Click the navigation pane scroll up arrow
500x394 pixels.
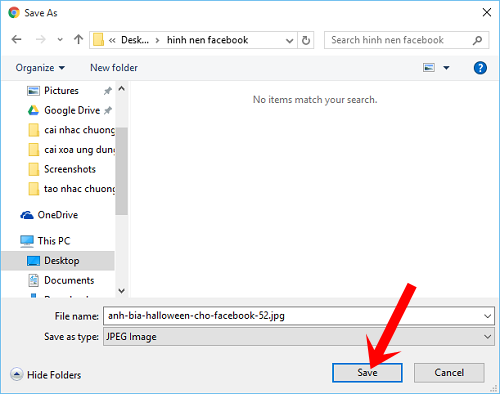[x=122, y=89]
